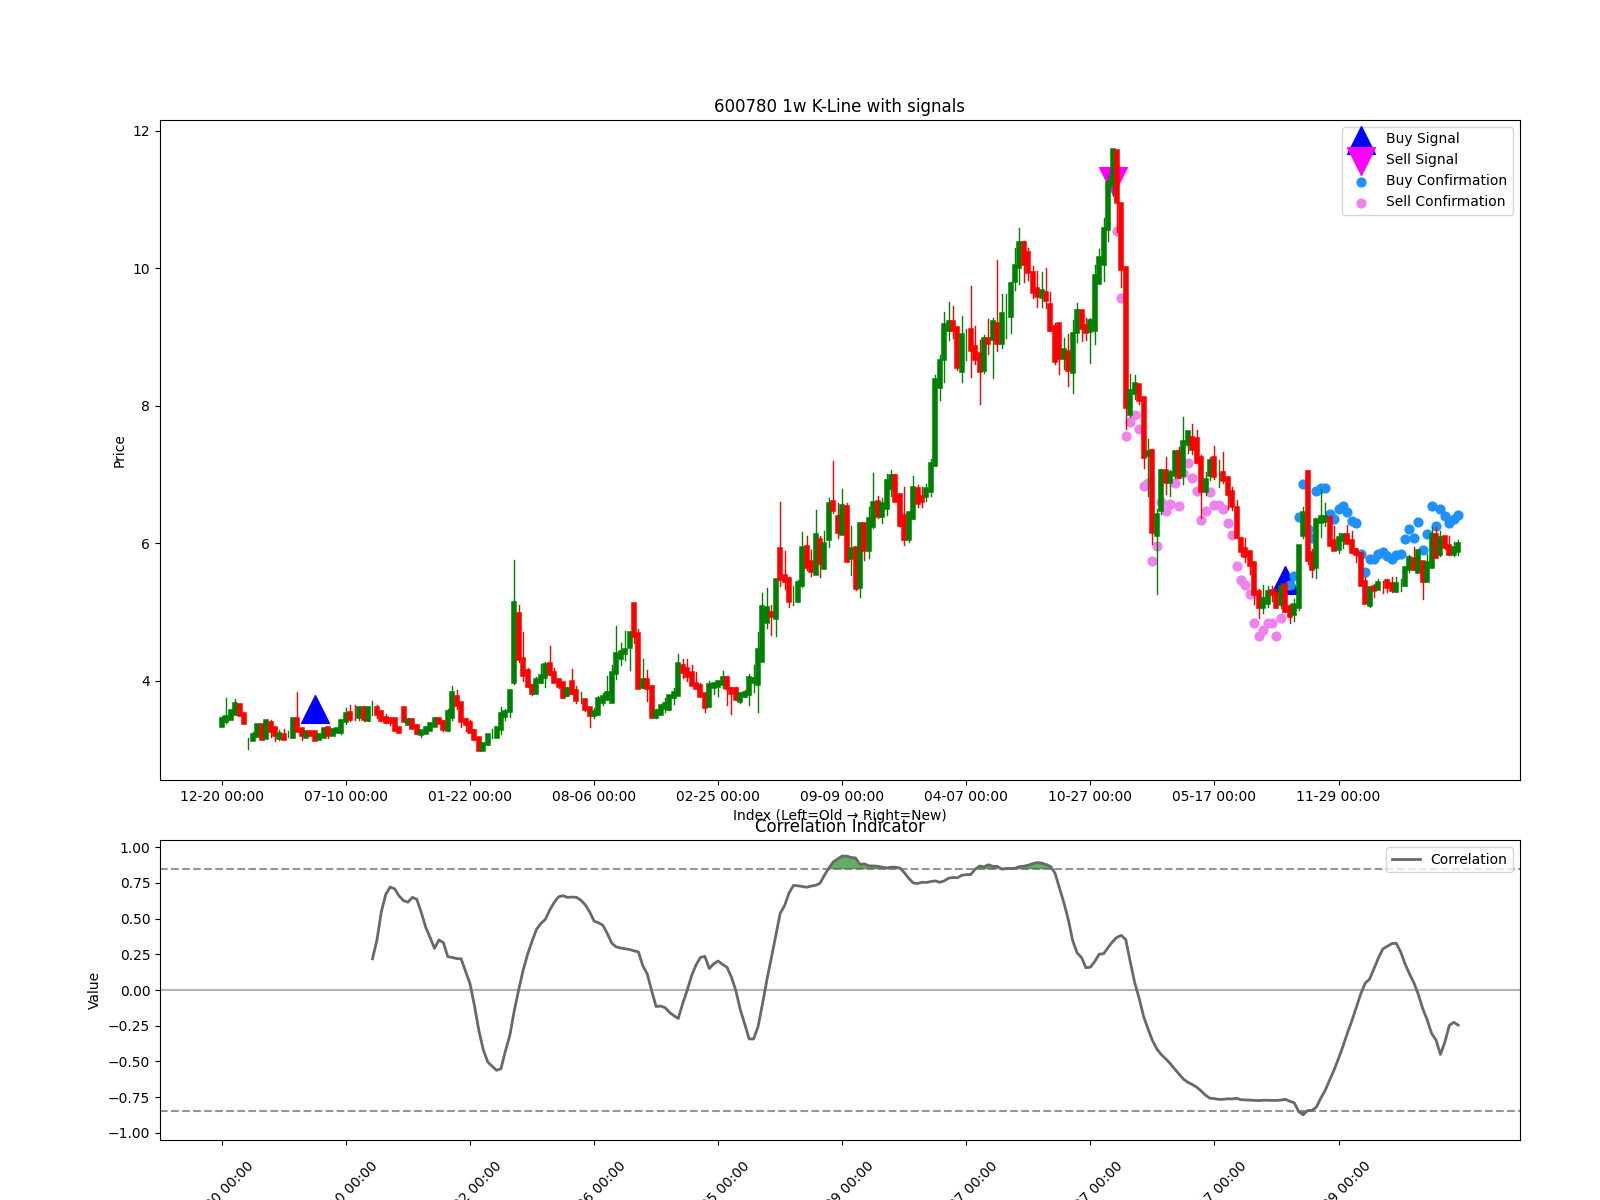Click the price axis tick '8'
The image size is (1600, 1200).
pyautogui.click(x=145, y=407)
